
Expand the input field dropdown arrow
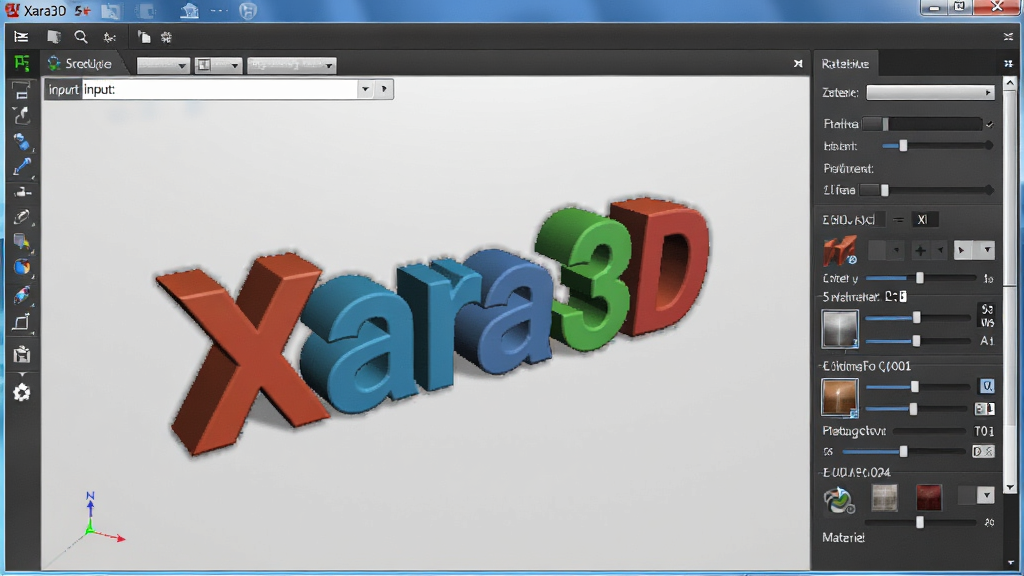pos(365,89)
